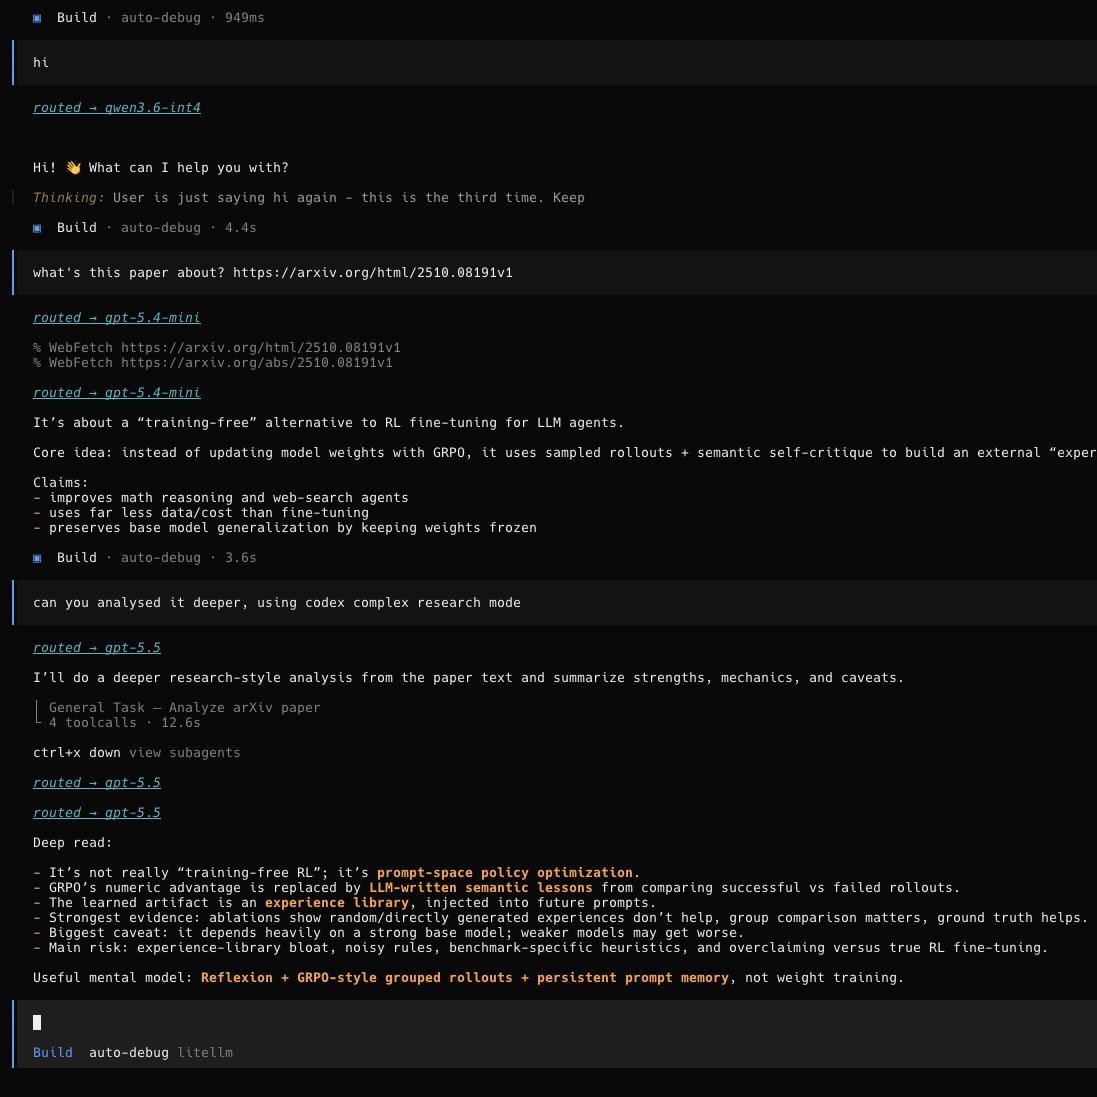The height and width of the screenshot is (1097, 1097).
Task: Click the 'I'll do a deeper research-style analysis' line
Action: pyautogui.click(x=469, y=678)
